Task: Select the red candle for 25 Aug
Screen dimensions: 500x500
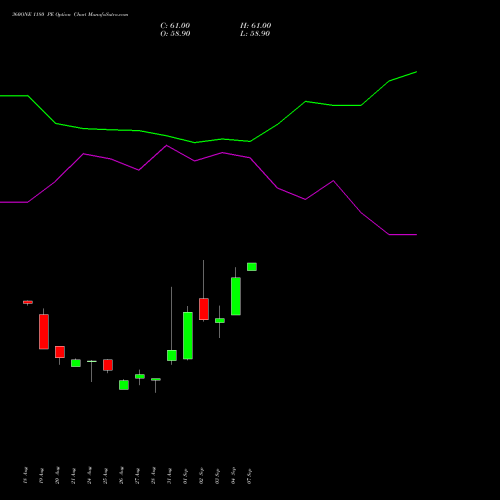Action: click(x=108, y=365)
